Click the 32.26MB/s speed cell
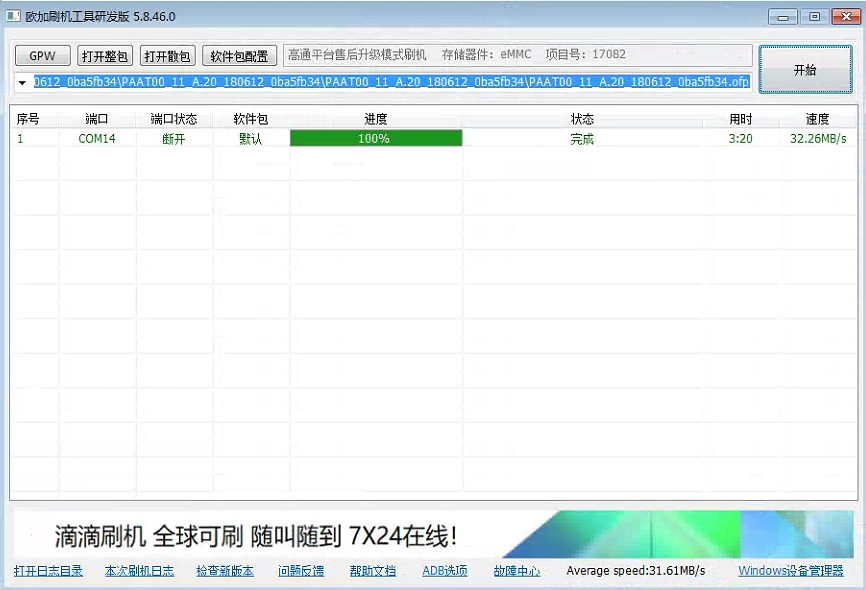This screenshot has width=866, height=590. click(x=818, y=139)
